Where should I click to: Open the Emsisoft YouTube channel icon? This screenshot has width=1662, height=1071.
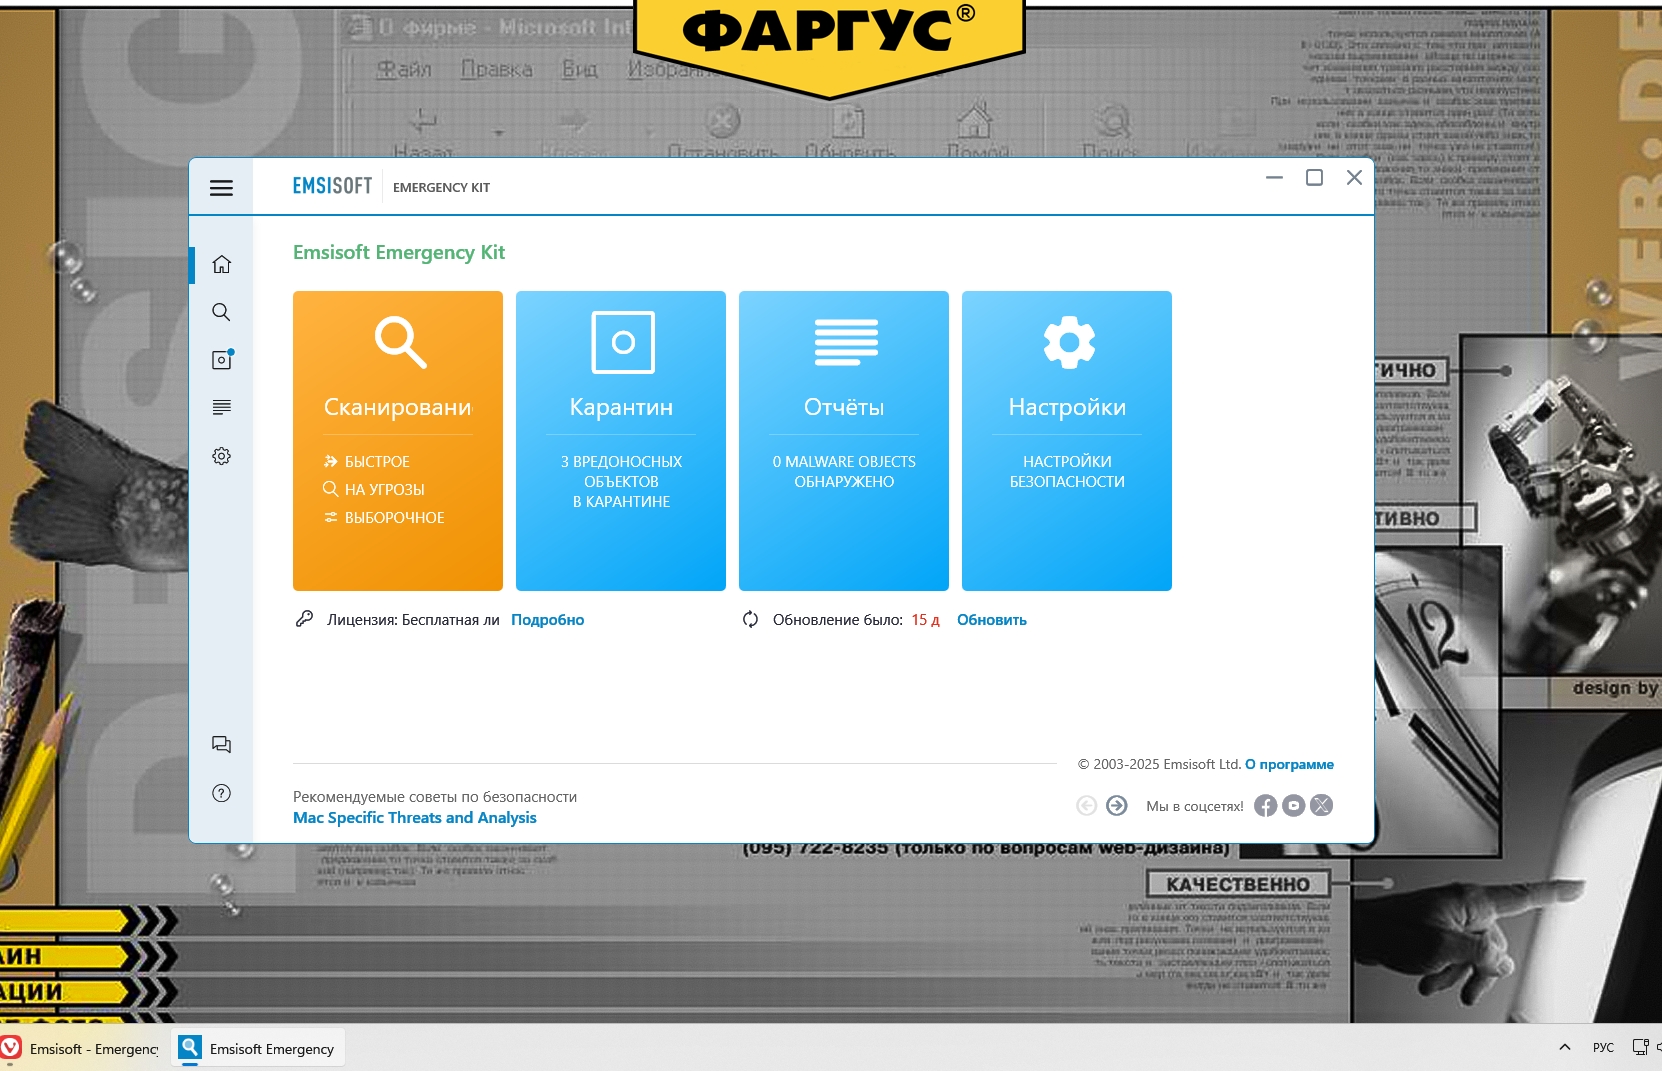[1293, 805]
